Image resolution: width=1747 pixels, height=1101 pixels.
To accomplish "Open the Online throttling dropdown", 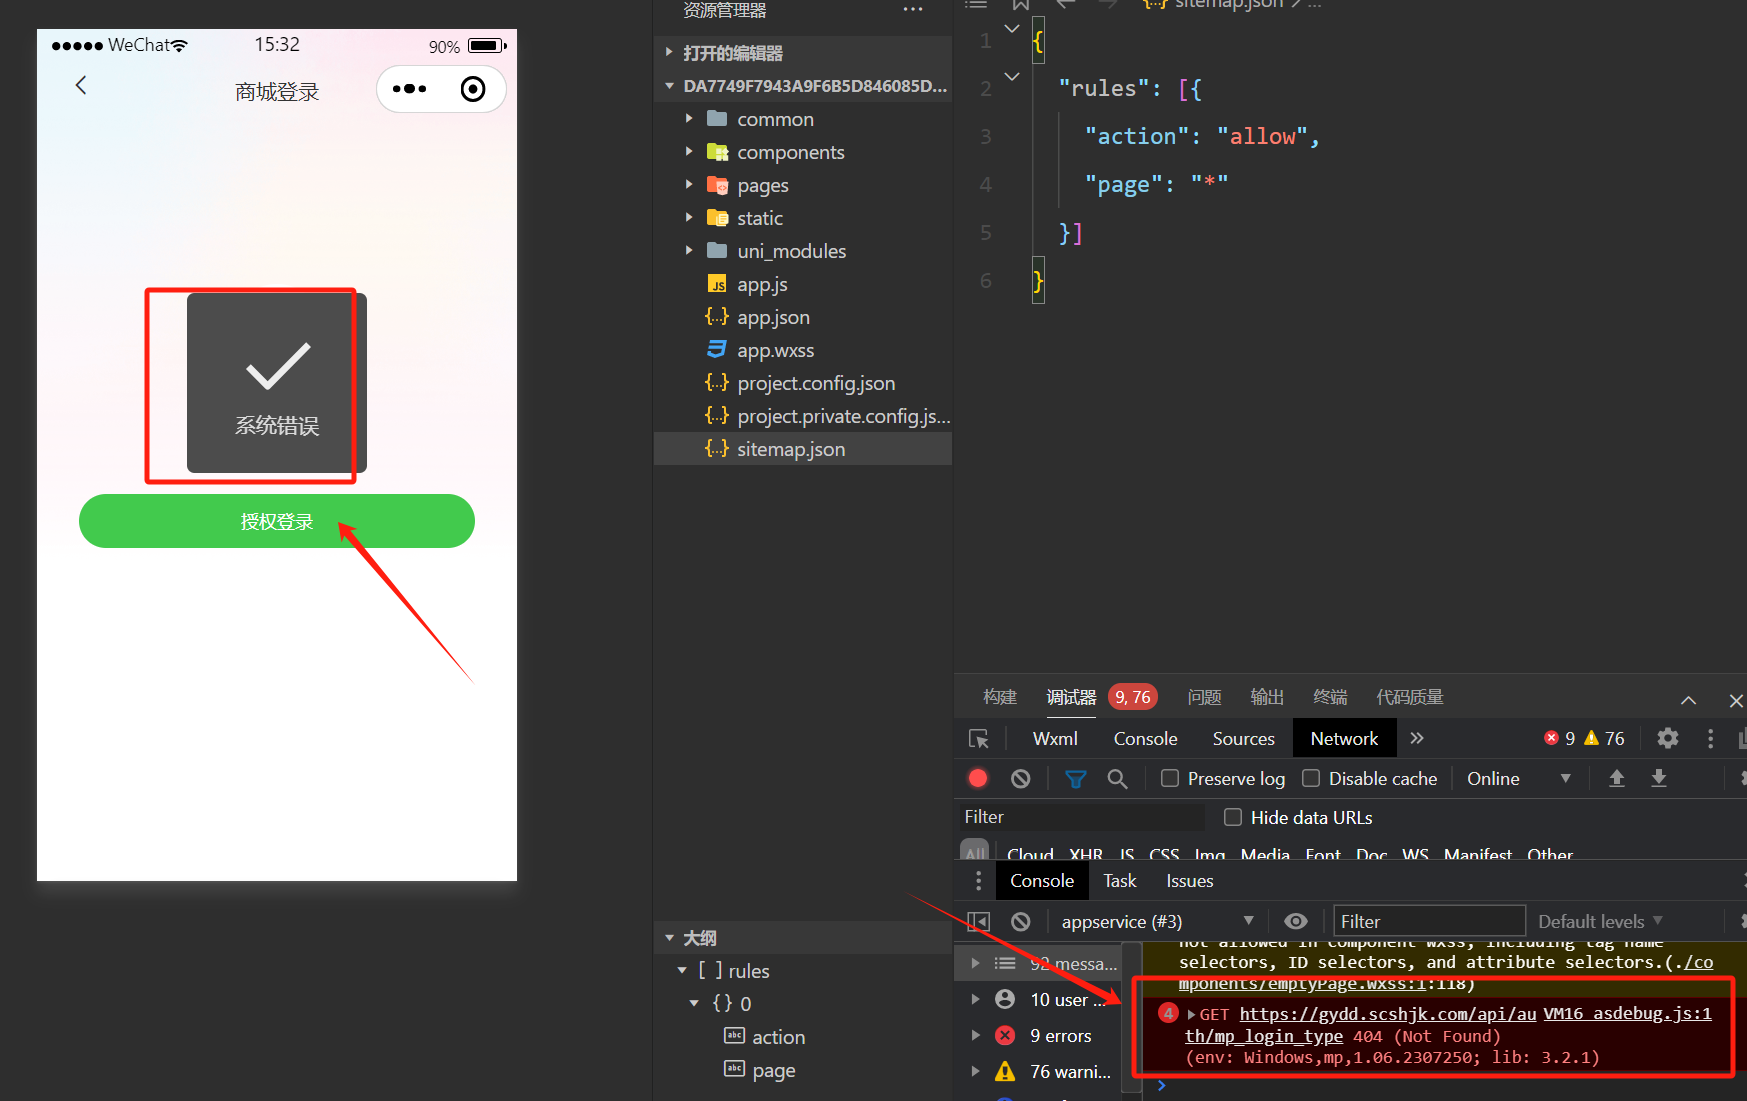I will tap(1518, 779).
